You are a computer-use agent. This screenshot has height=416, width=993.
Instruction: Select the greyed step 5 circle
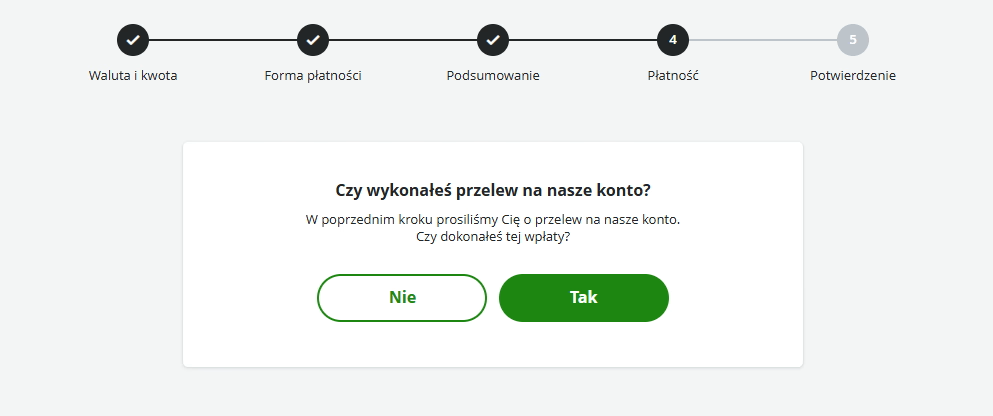point(853,40)
